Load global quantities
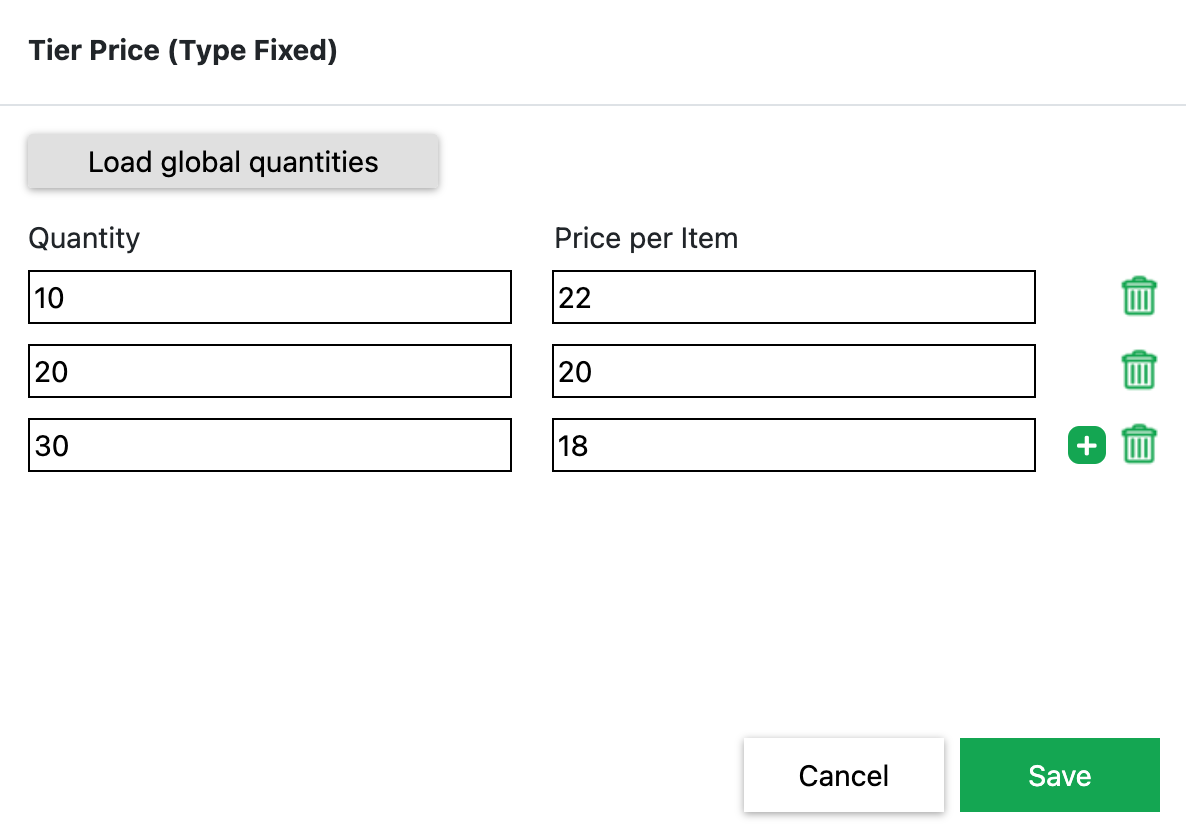This screenshot has height=838, width=1186. point(233,162)
